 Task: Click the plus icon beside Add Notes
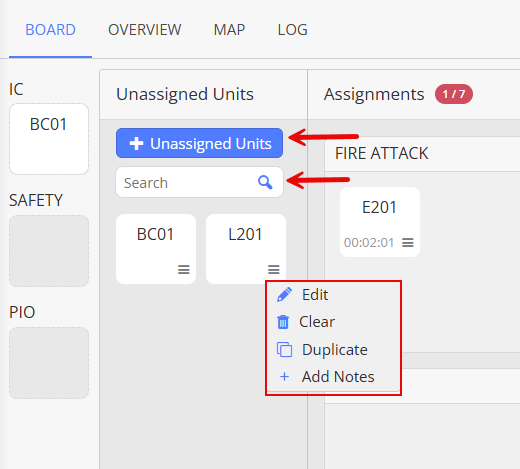(284, 377)
